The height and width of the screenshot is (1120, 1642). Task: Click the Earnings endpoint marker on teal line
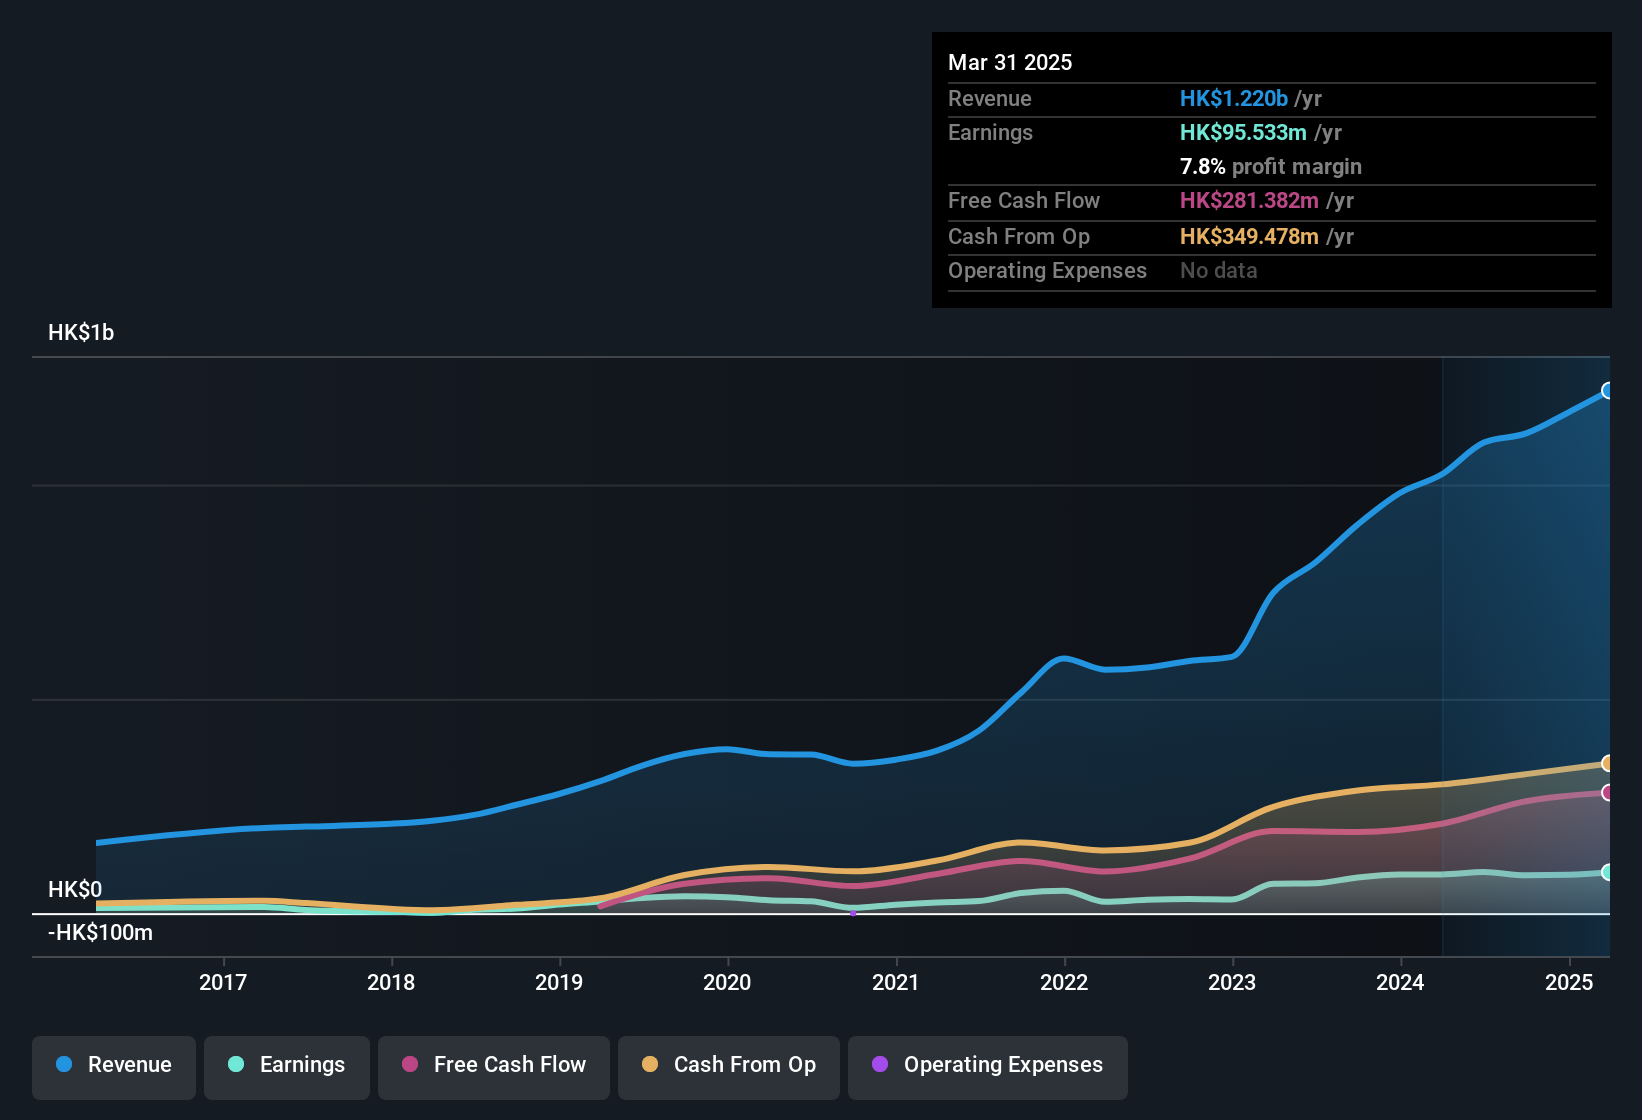coord(1607,873)
